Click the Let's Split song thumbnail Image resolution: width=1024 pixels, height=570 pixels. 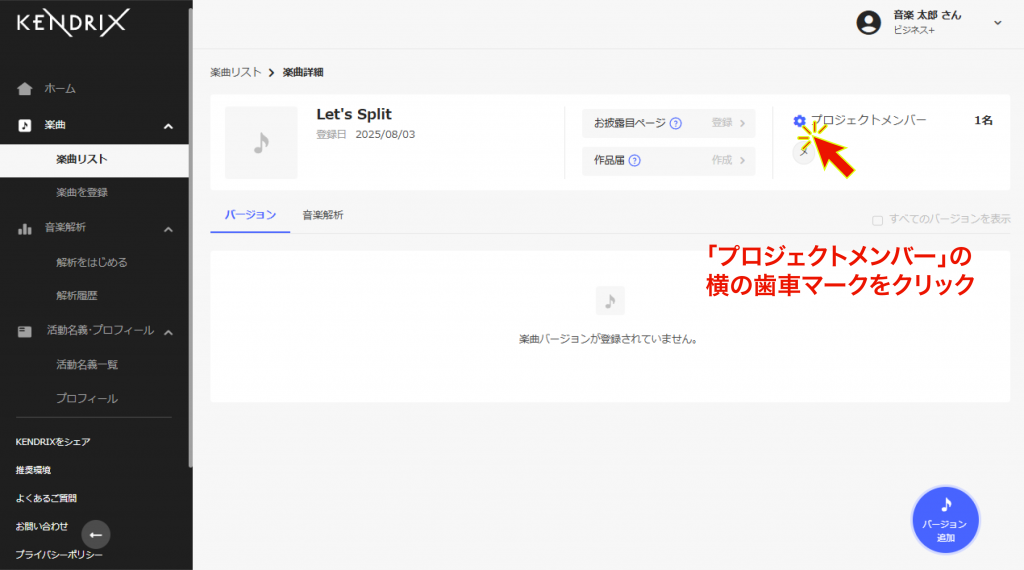coord(261,143)
